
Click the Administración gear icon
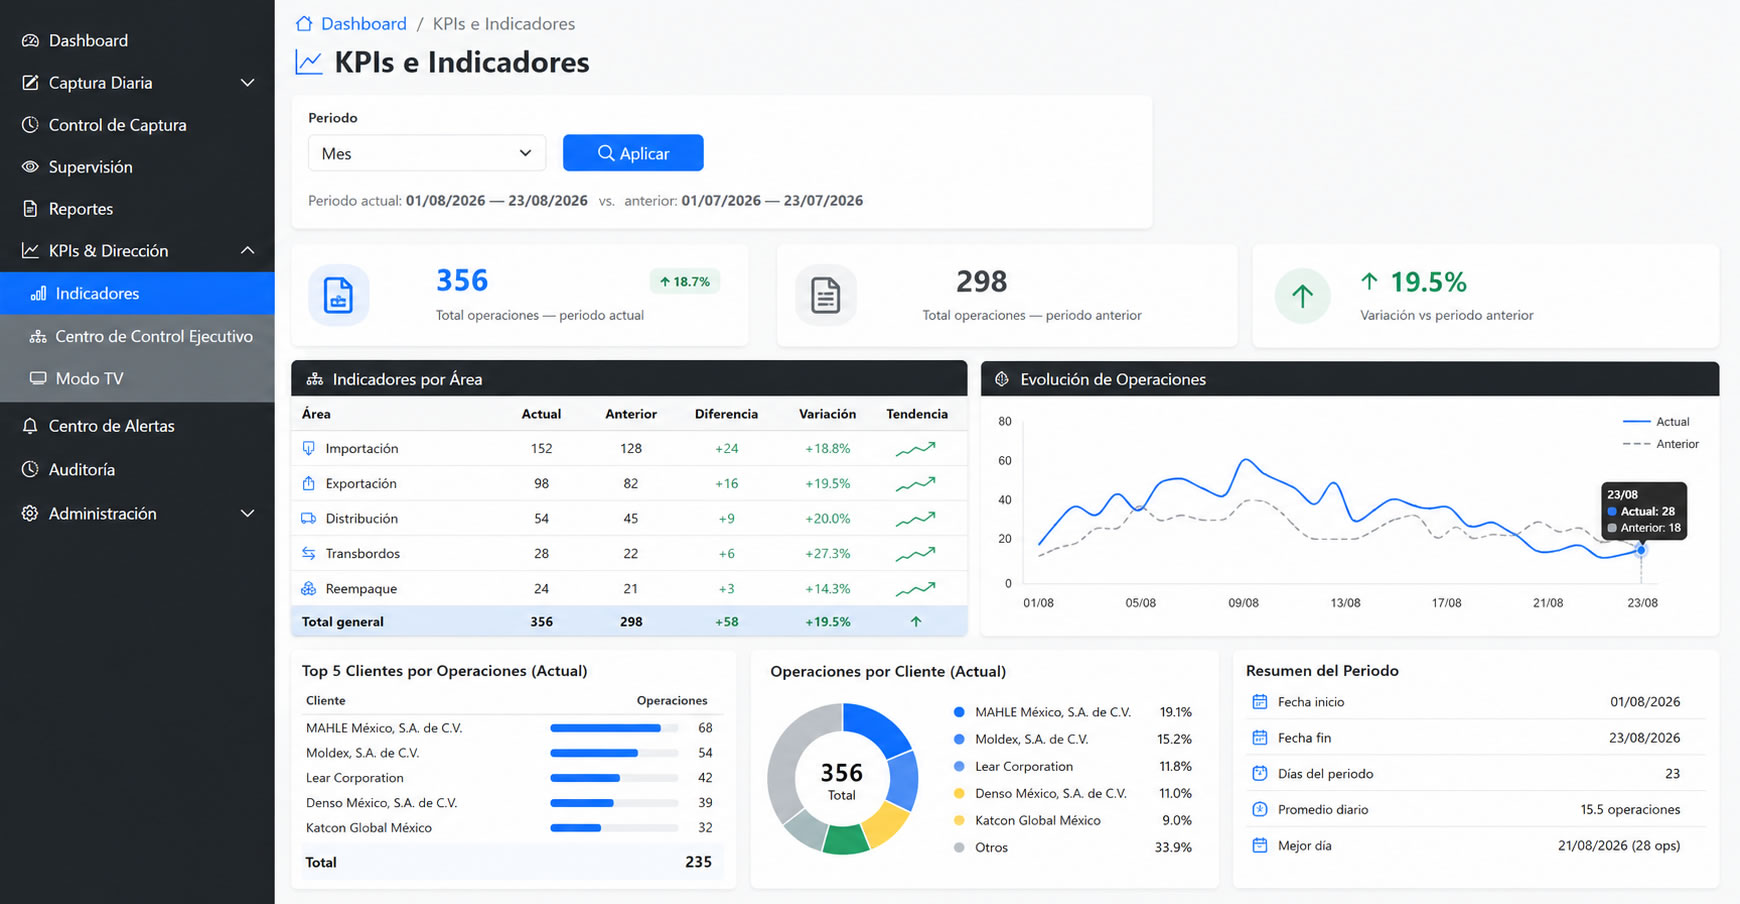click(x=30, y=513)
